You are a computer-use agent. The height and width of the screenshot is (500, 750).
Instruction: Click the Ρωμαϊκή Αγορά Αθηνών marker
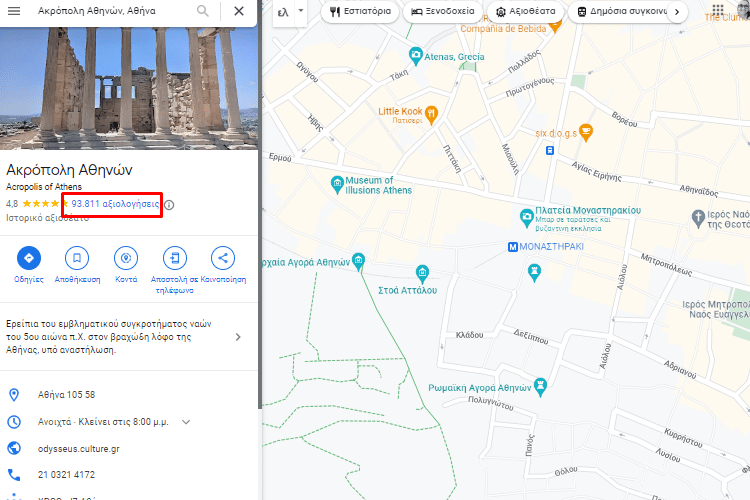pyautogui.click(x=540, y=386)
